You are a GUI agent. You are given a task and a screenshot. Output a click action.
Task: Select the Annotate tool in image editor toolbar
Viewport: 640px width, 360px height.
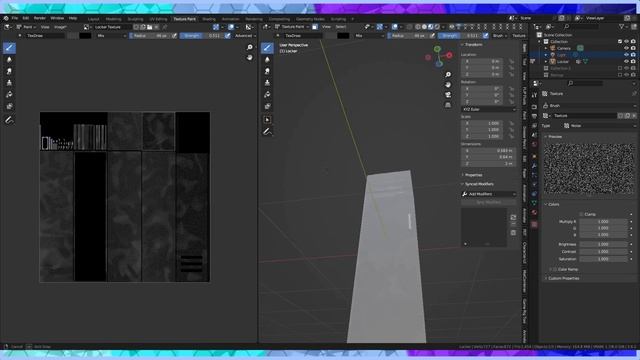[9, 120]
